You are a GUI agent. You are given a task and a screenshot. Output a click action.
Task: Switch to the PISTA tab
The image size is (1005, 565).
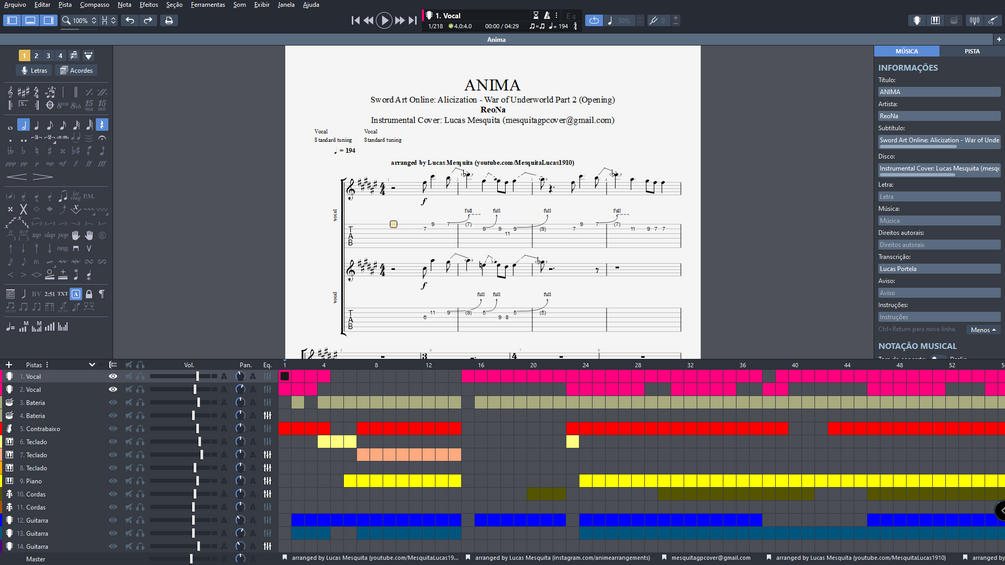coord(972,51)
